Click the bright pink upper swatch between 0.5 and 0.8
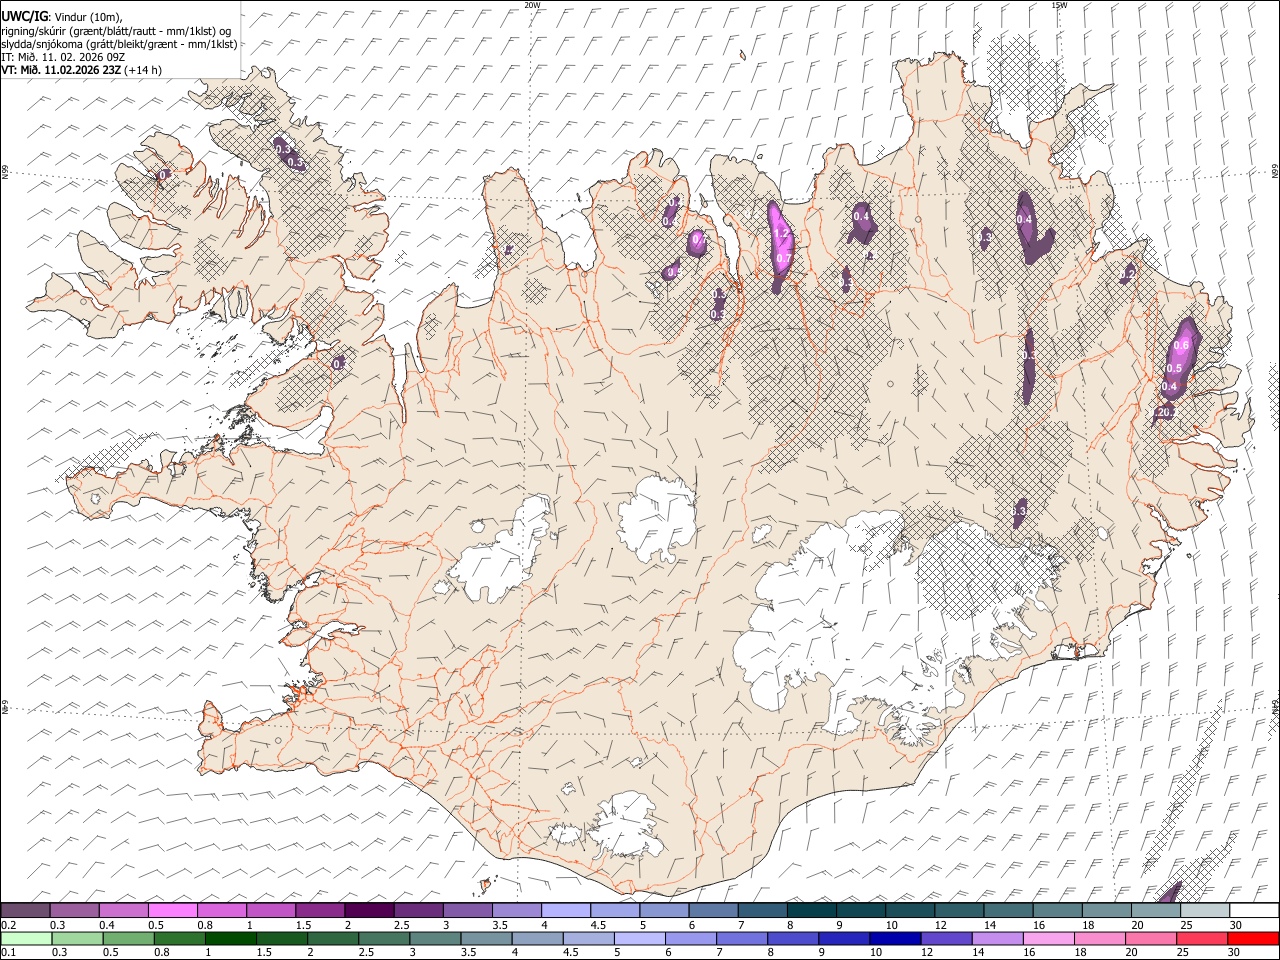The width and height of the screenshot is (1280, 960). 173,911
